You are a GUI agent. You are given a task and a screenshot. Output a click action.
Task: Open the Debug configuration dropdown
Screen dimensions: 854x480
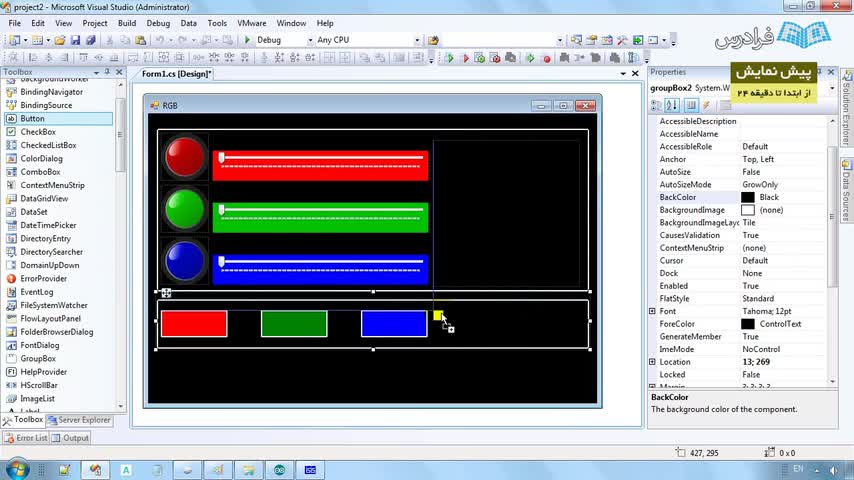tap(310, 40)
